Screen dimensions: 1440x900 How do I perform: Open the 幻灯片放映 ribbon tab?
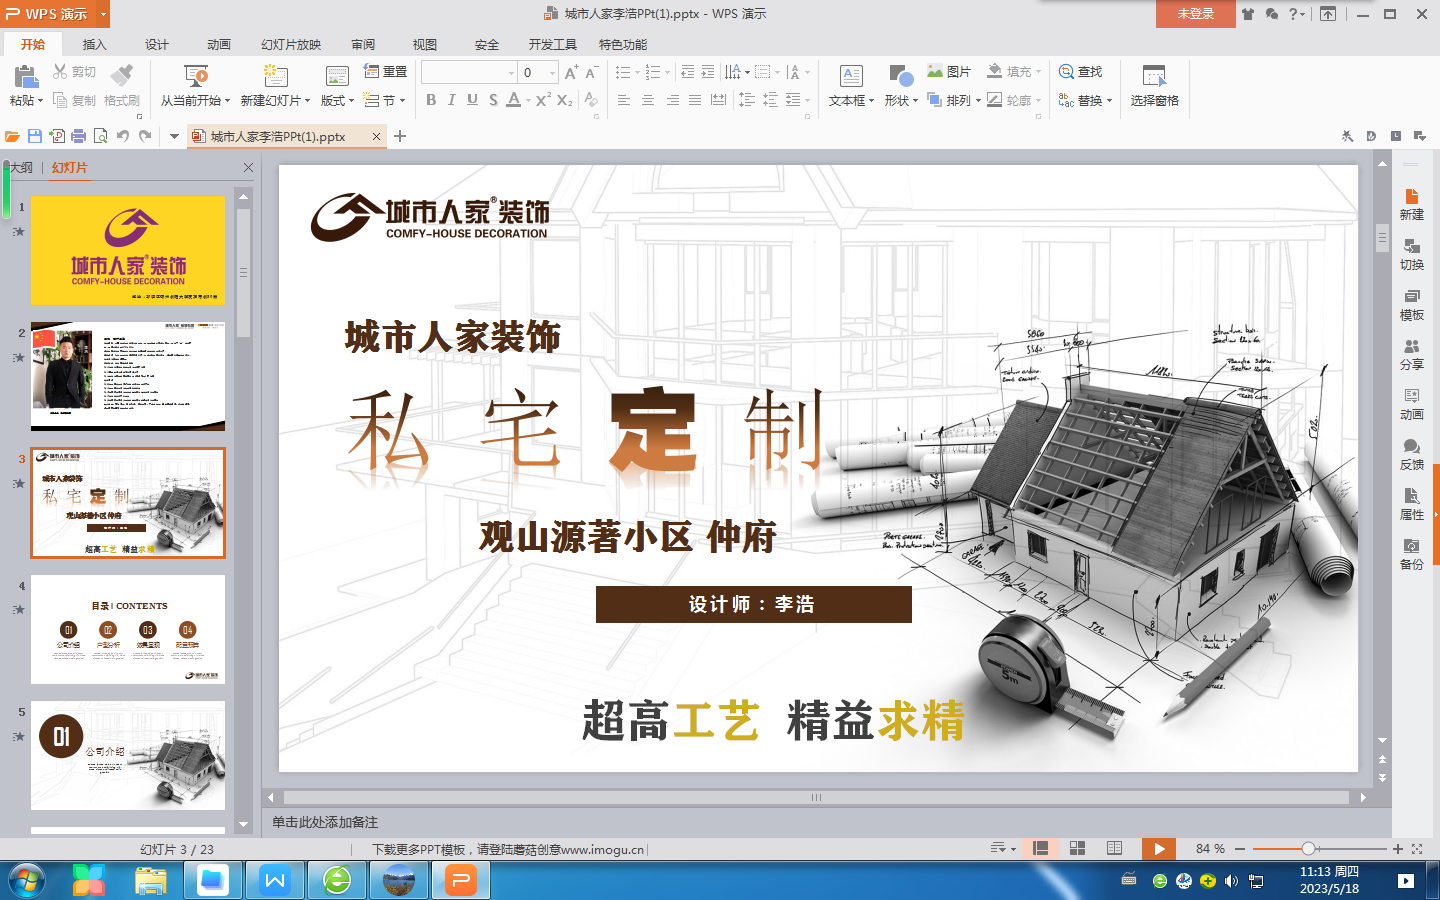tap(291, 45)
